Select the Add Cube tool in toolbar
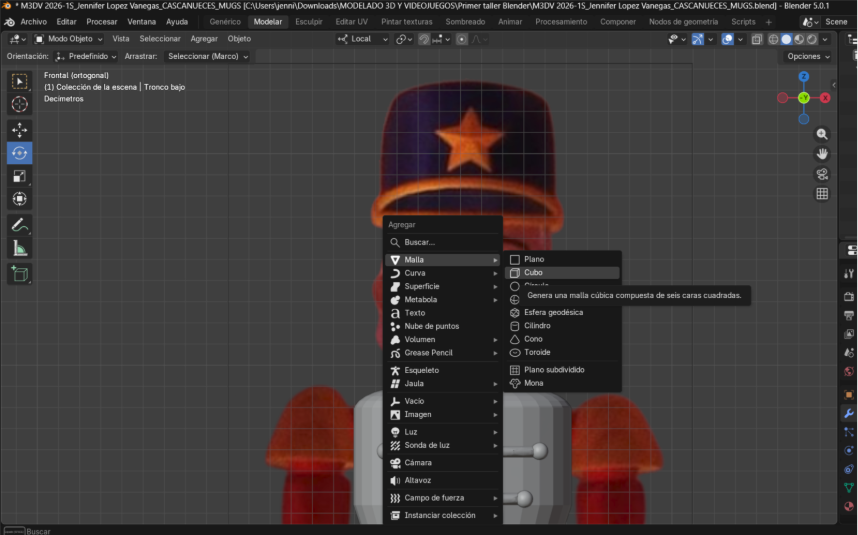The width and height of the screenshot is (858, 535). pyautogui.click(x=19, y=273)
